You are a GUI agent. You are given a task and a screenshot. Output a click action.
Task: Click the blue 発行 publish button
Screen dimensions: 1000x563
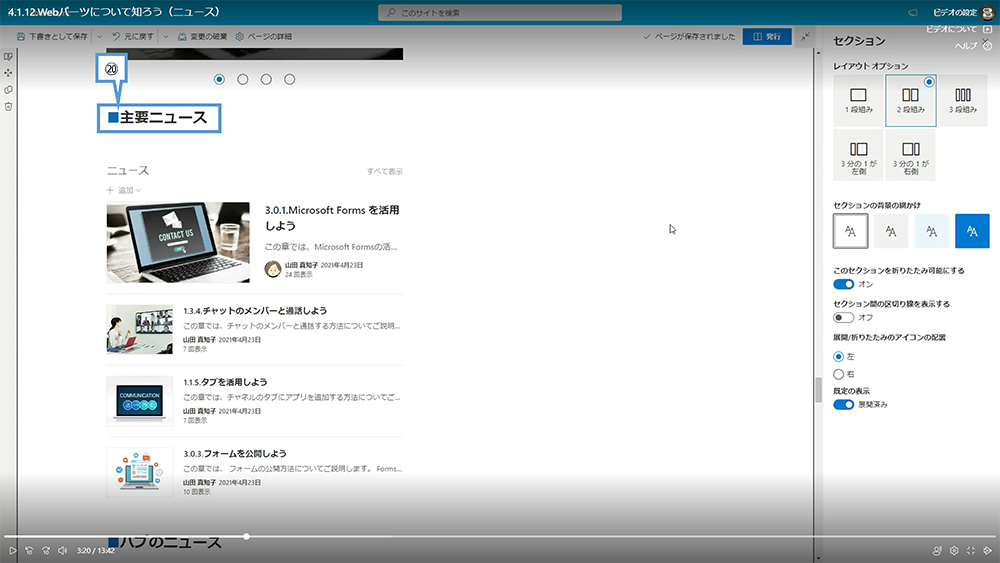pos(767,36)
